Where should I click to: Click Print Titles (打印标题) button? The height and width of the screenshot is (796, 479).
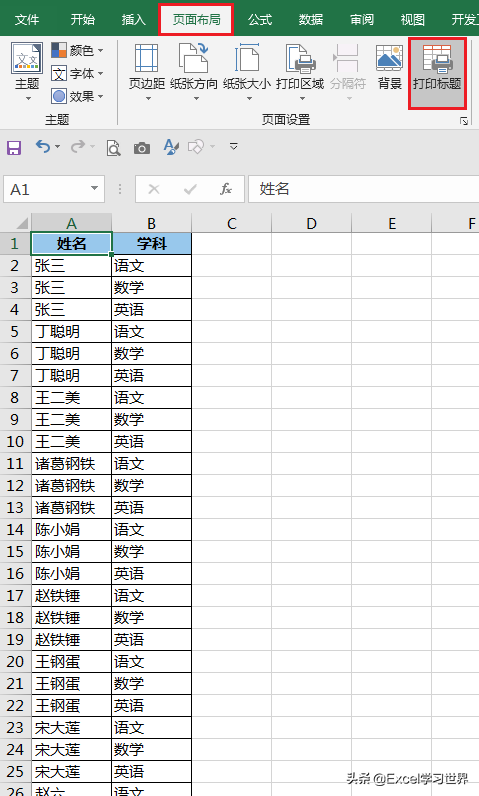[x=437, y=74]
